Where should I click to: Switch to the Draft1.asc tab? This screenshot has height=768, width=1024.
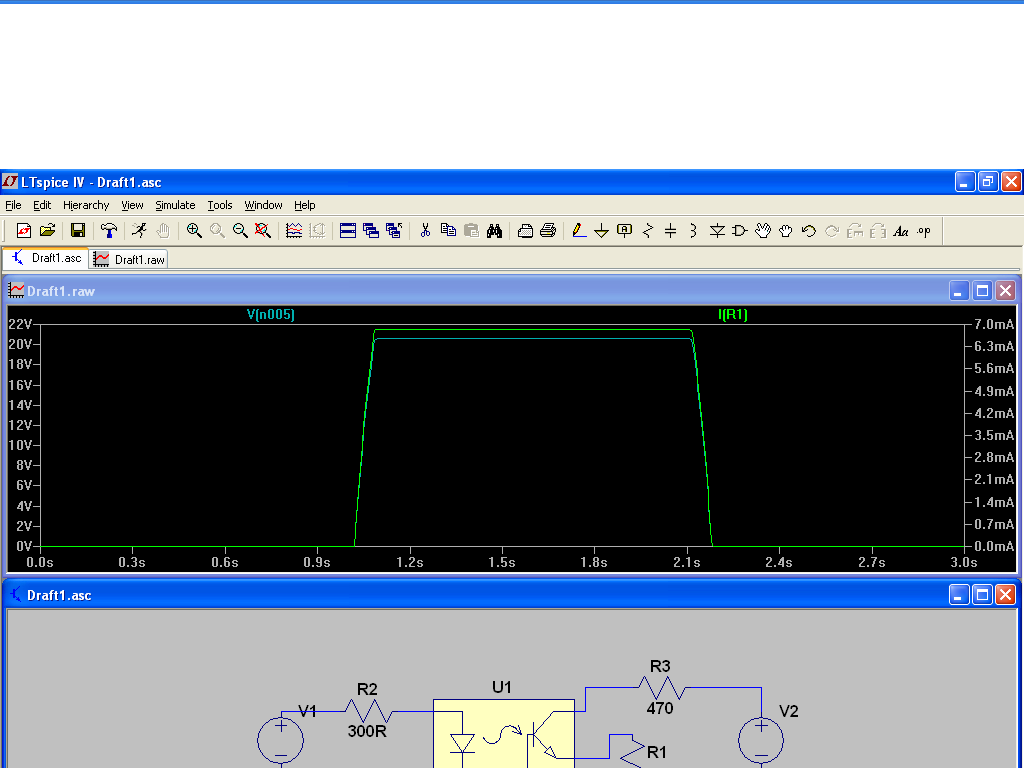coord(46,258)
